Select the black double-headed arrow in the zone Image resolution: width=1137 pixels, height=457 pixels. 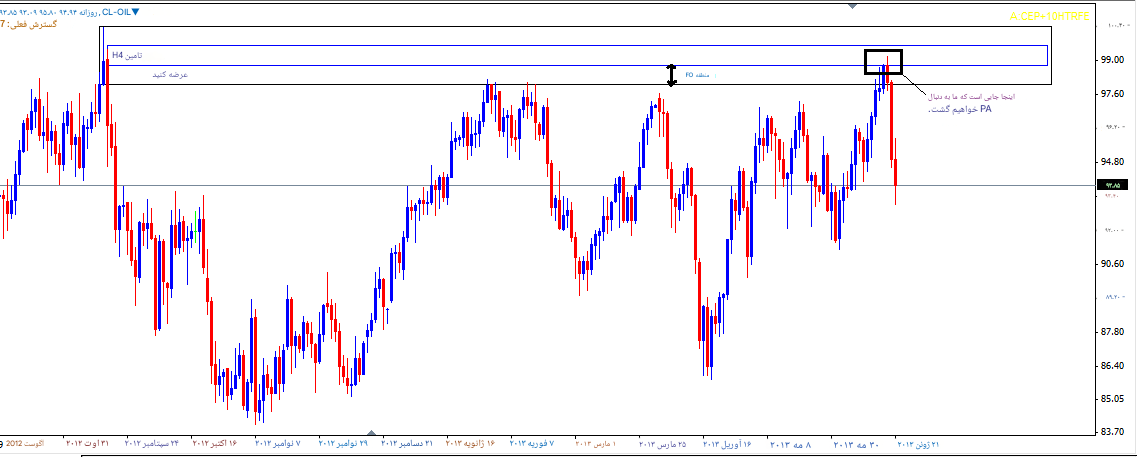(672, 75)
